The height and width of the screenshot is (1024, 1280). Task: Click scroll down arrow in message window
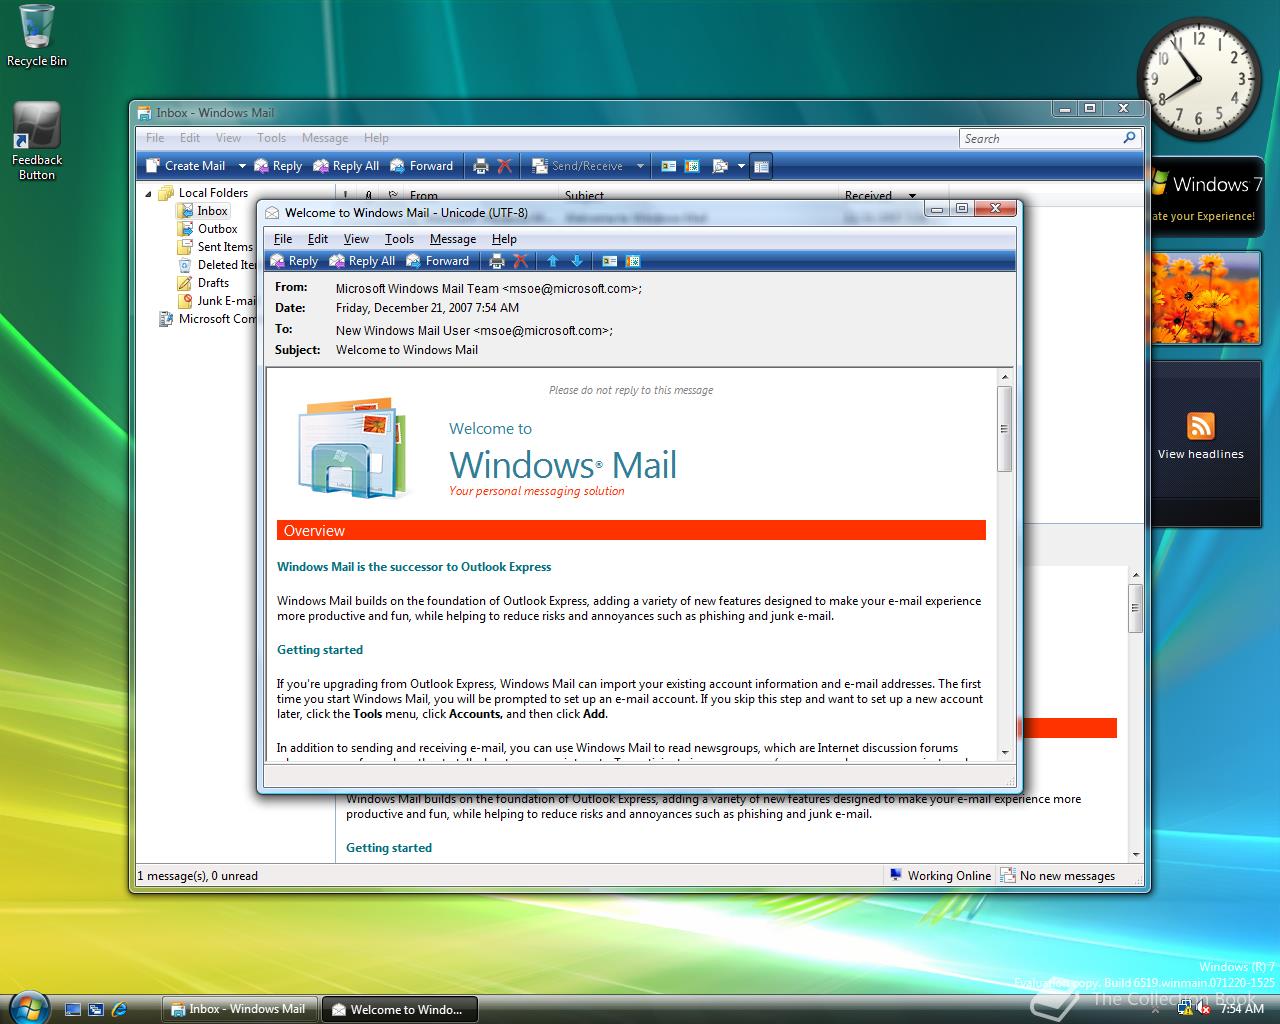coord(1005,753)
